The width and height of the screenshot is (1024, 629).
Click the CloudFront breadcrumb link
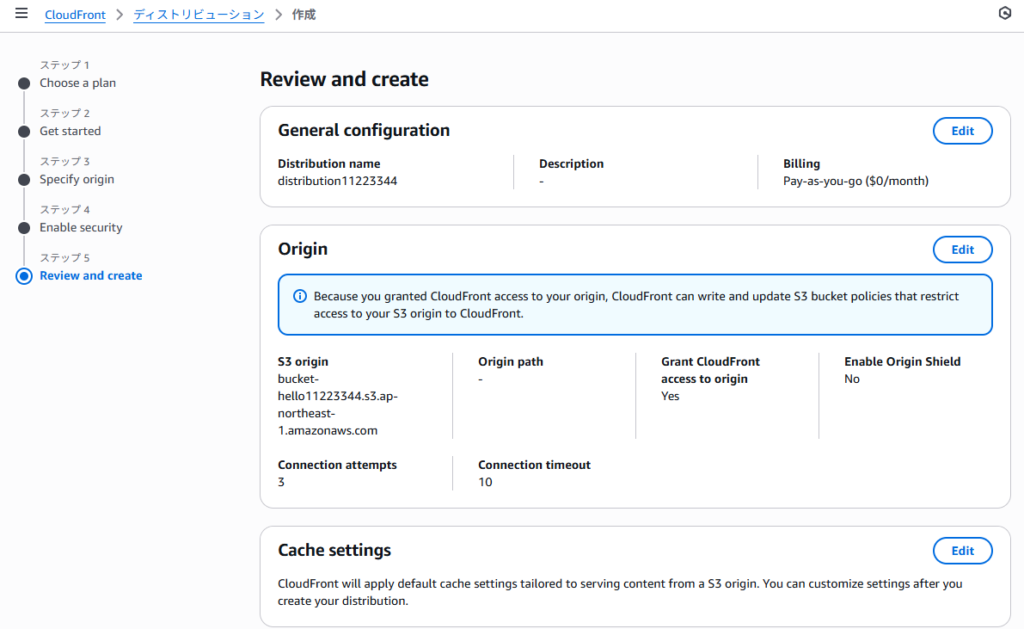(x=75, y=15)
